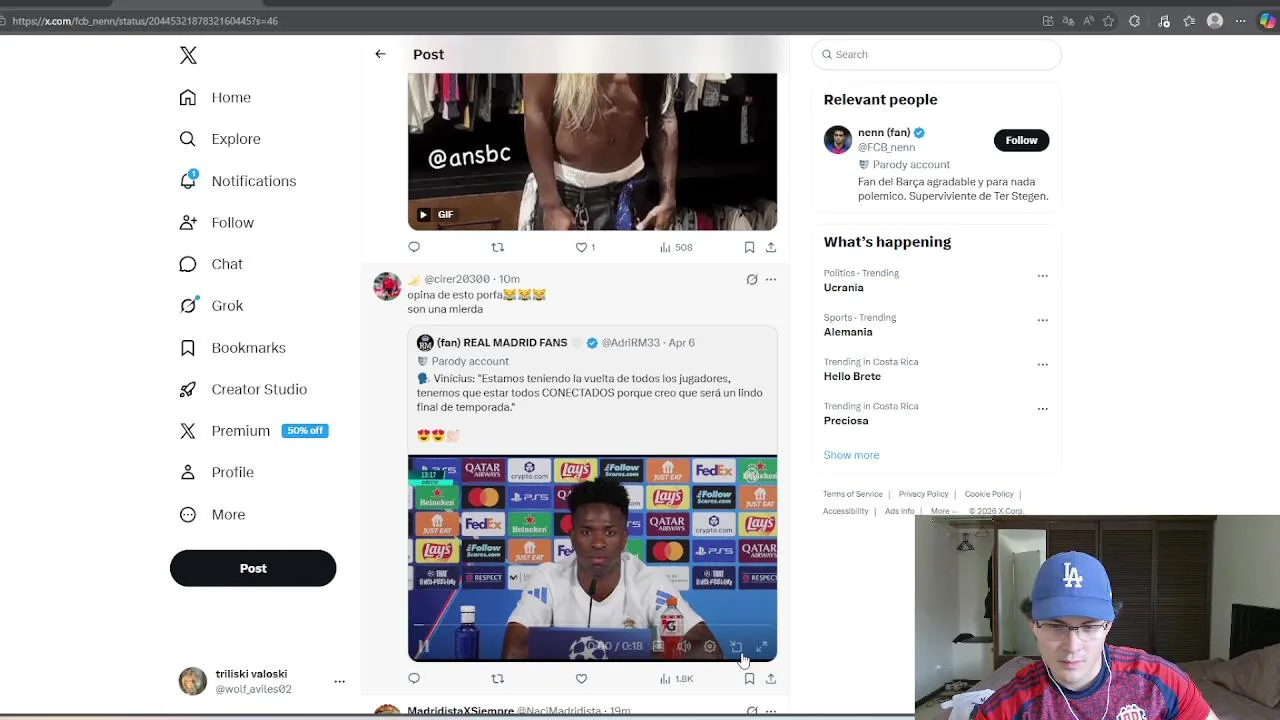Reply to the @cirer20300 post
The image size is (1280, 720).
coord(414,679)
